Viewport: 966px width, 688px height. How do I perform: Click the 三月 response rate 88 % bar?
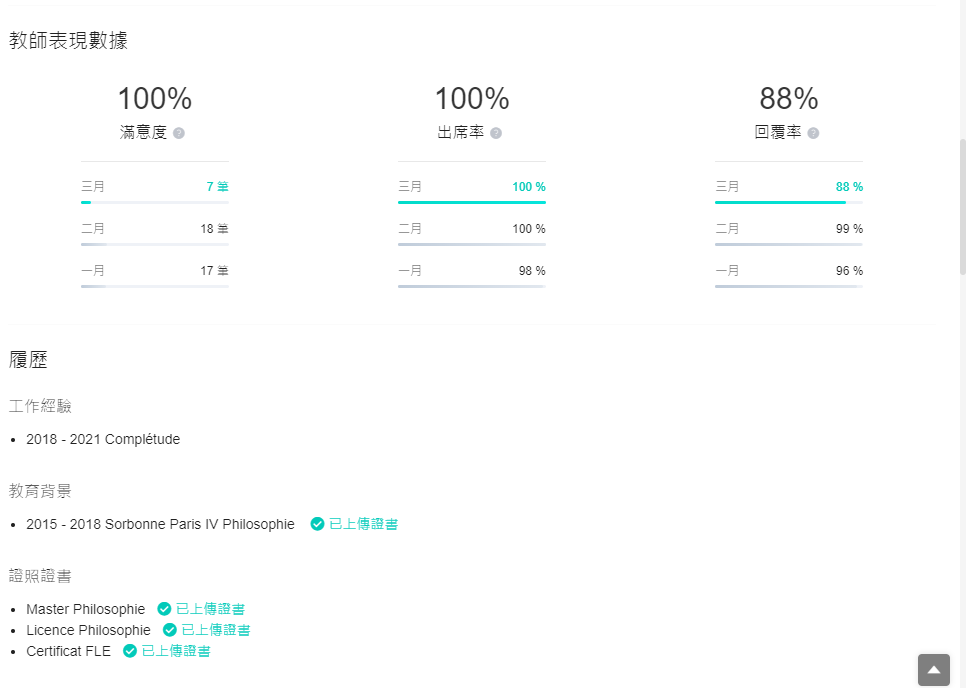tap(789, 202)
